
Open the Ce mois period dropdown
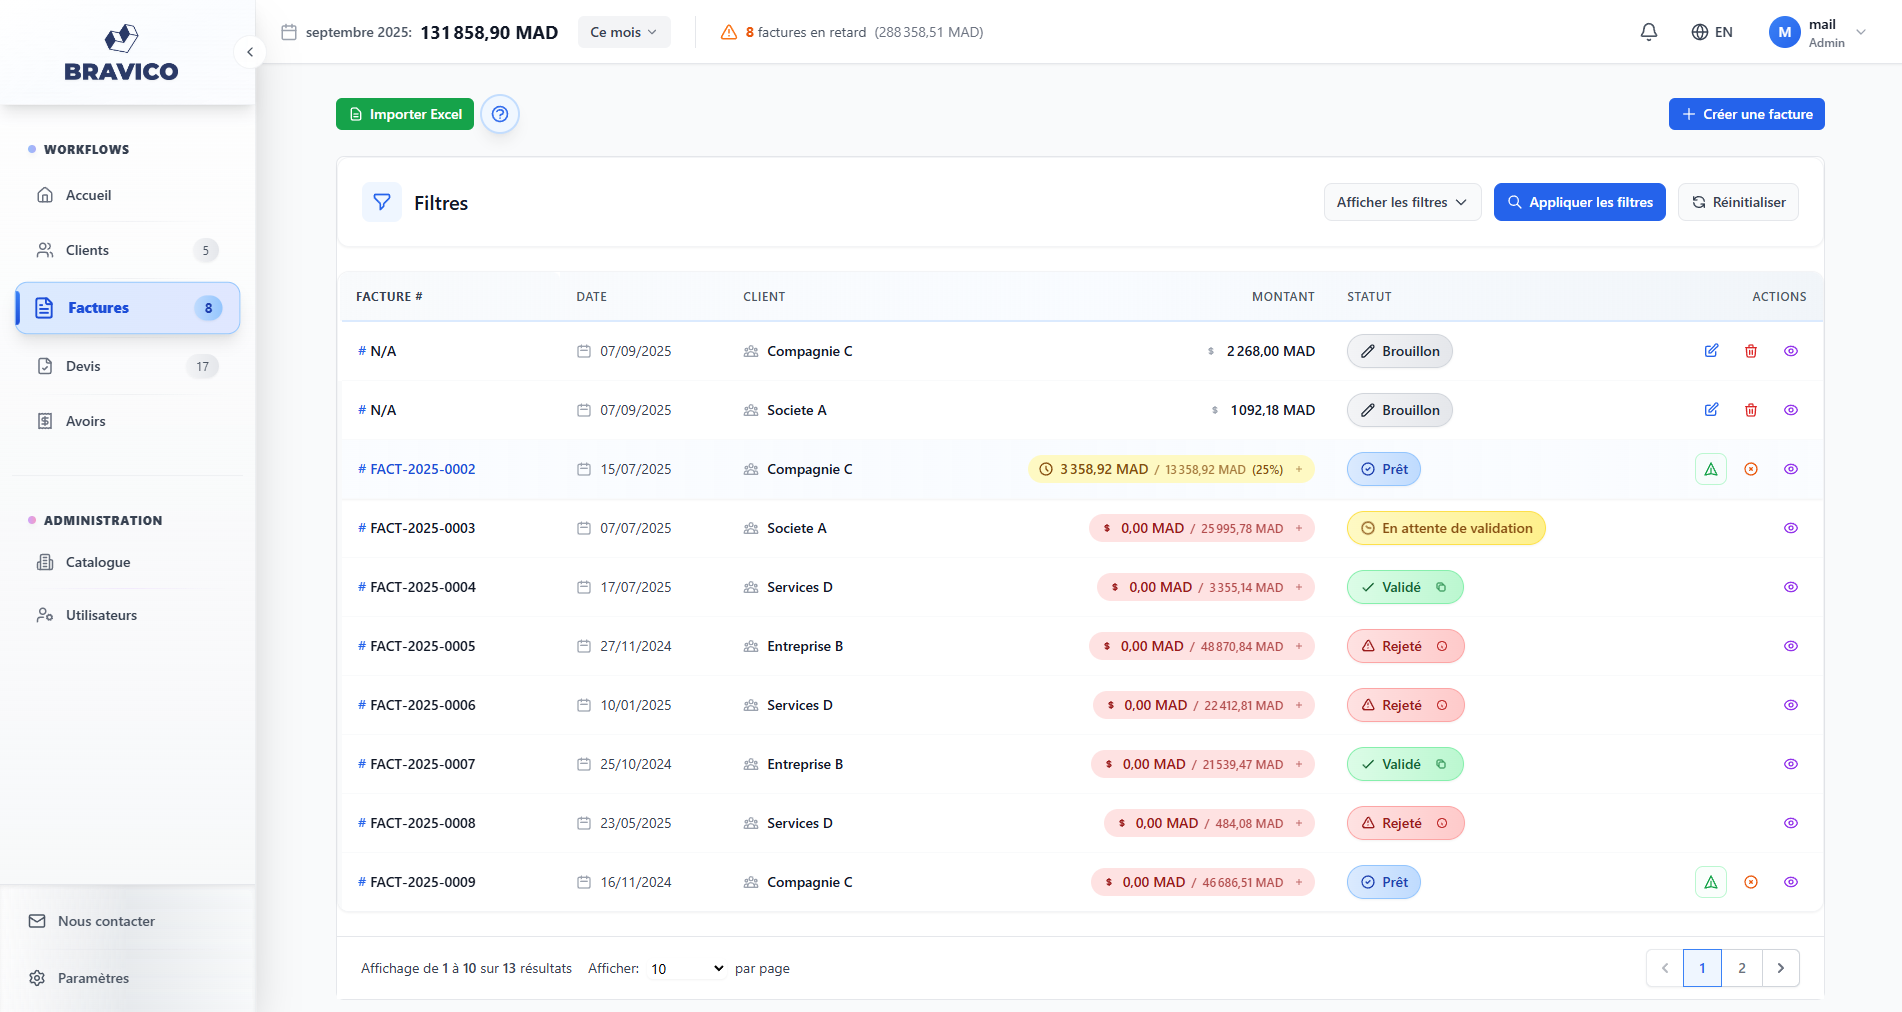coord(624,32)
